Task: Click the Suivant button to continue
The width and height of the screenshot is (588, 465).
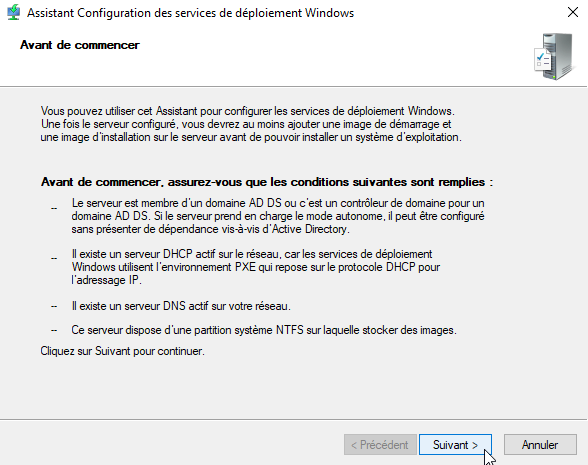Action: tap(455, 445)
